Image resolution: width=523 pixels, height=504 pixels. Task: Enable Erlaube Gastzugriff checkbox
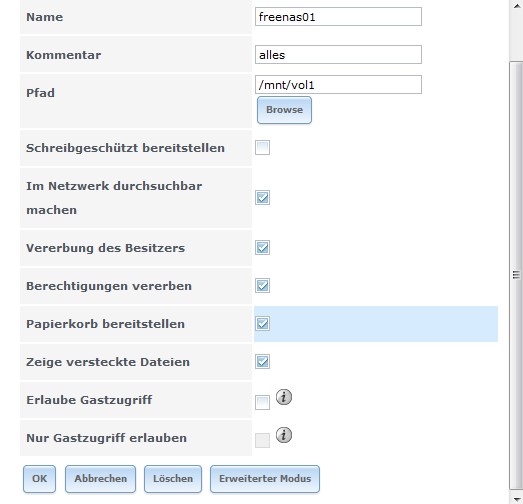(263, 403)
